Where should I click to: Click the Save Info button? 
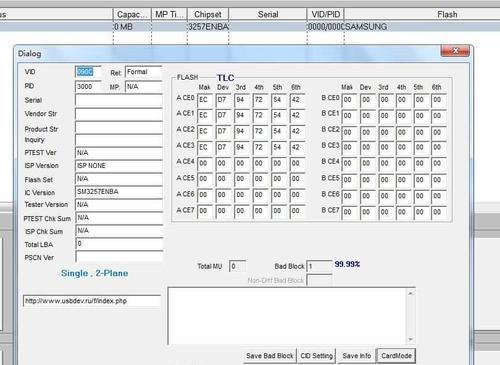pos(356,356)
